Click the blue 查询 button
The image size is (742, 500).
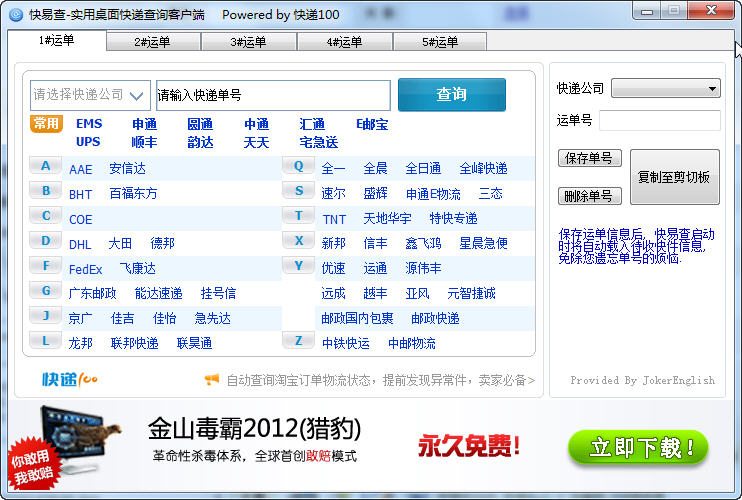coord(451,95)
